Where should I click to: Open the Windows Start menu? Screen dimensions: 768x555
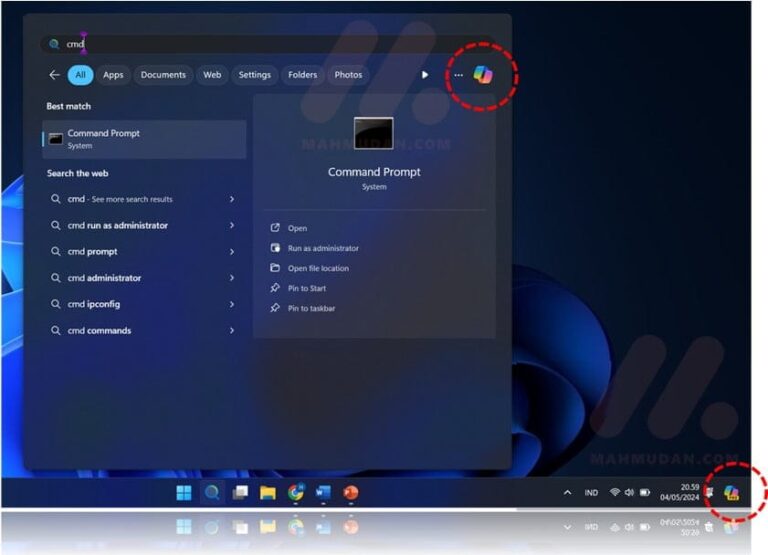pyautogui.click(x=184, y=493)
